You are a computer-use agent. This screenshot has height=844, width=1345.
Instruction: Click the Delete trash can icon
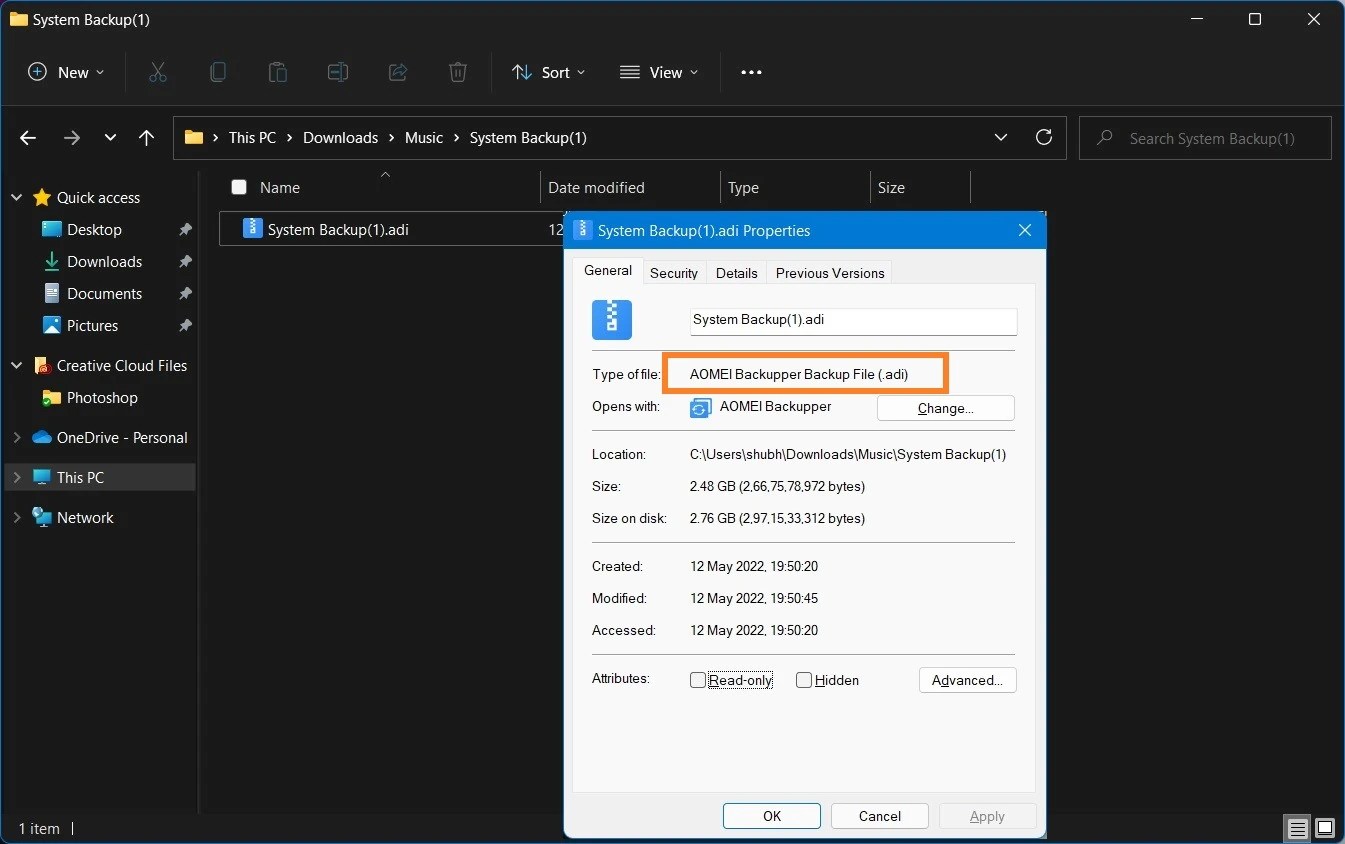click(x=457, y=72)
